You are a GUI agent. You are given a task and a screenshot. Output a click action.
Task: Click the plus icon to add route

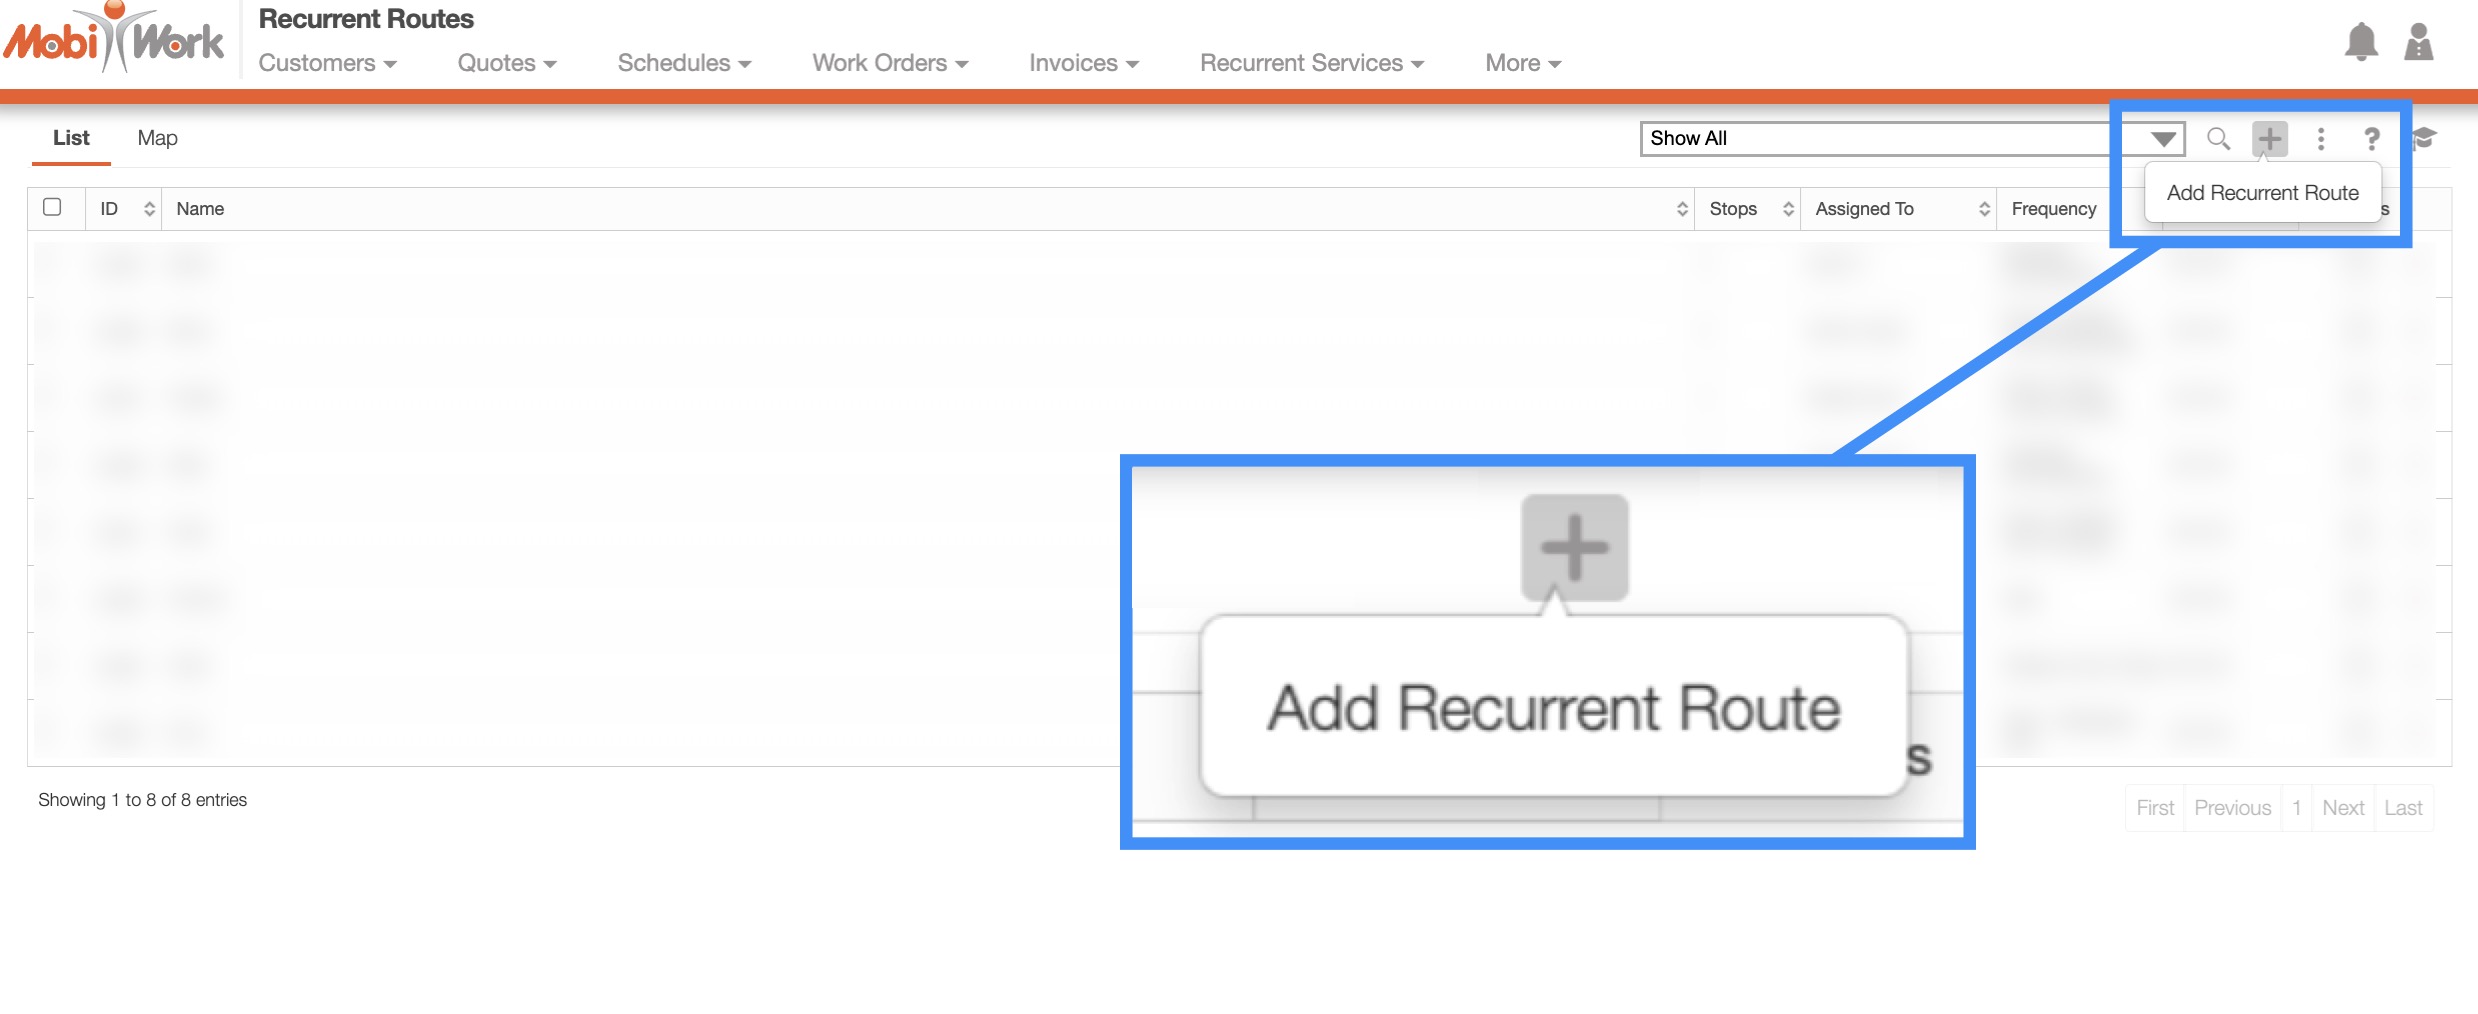2269,139
